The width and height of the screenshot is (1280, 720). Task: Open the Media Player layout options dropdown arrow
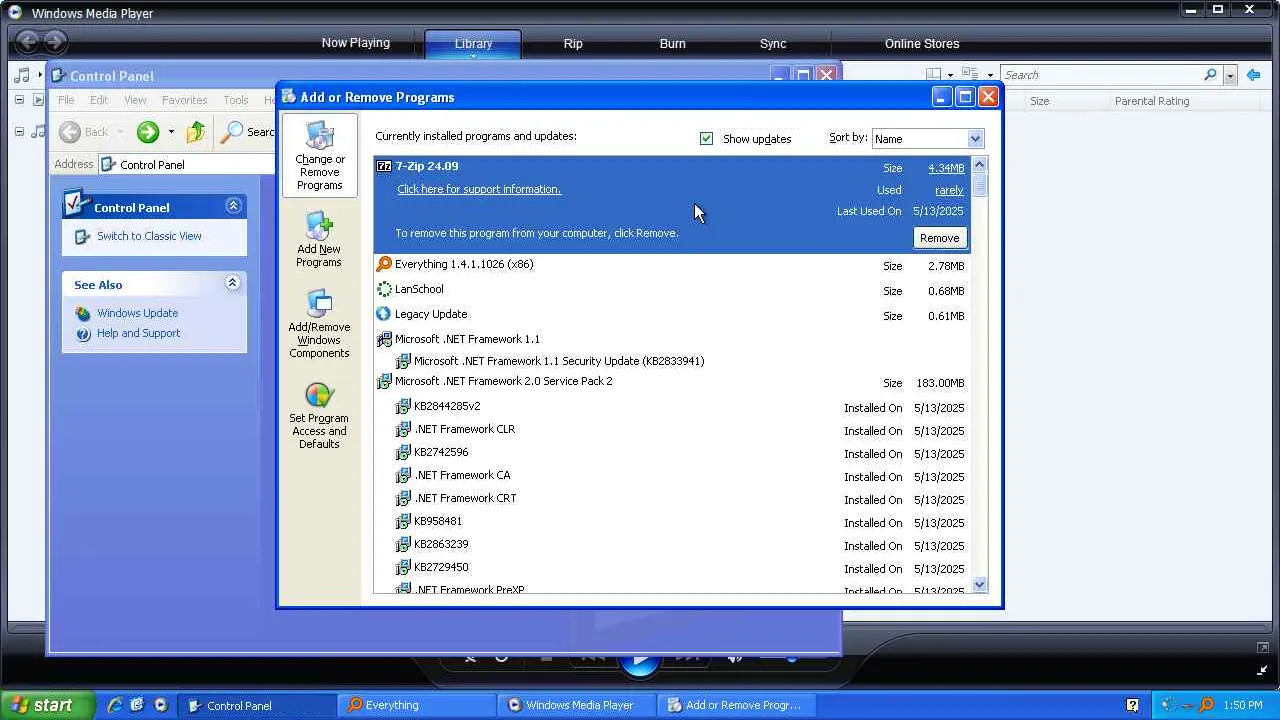click(950, 75)
